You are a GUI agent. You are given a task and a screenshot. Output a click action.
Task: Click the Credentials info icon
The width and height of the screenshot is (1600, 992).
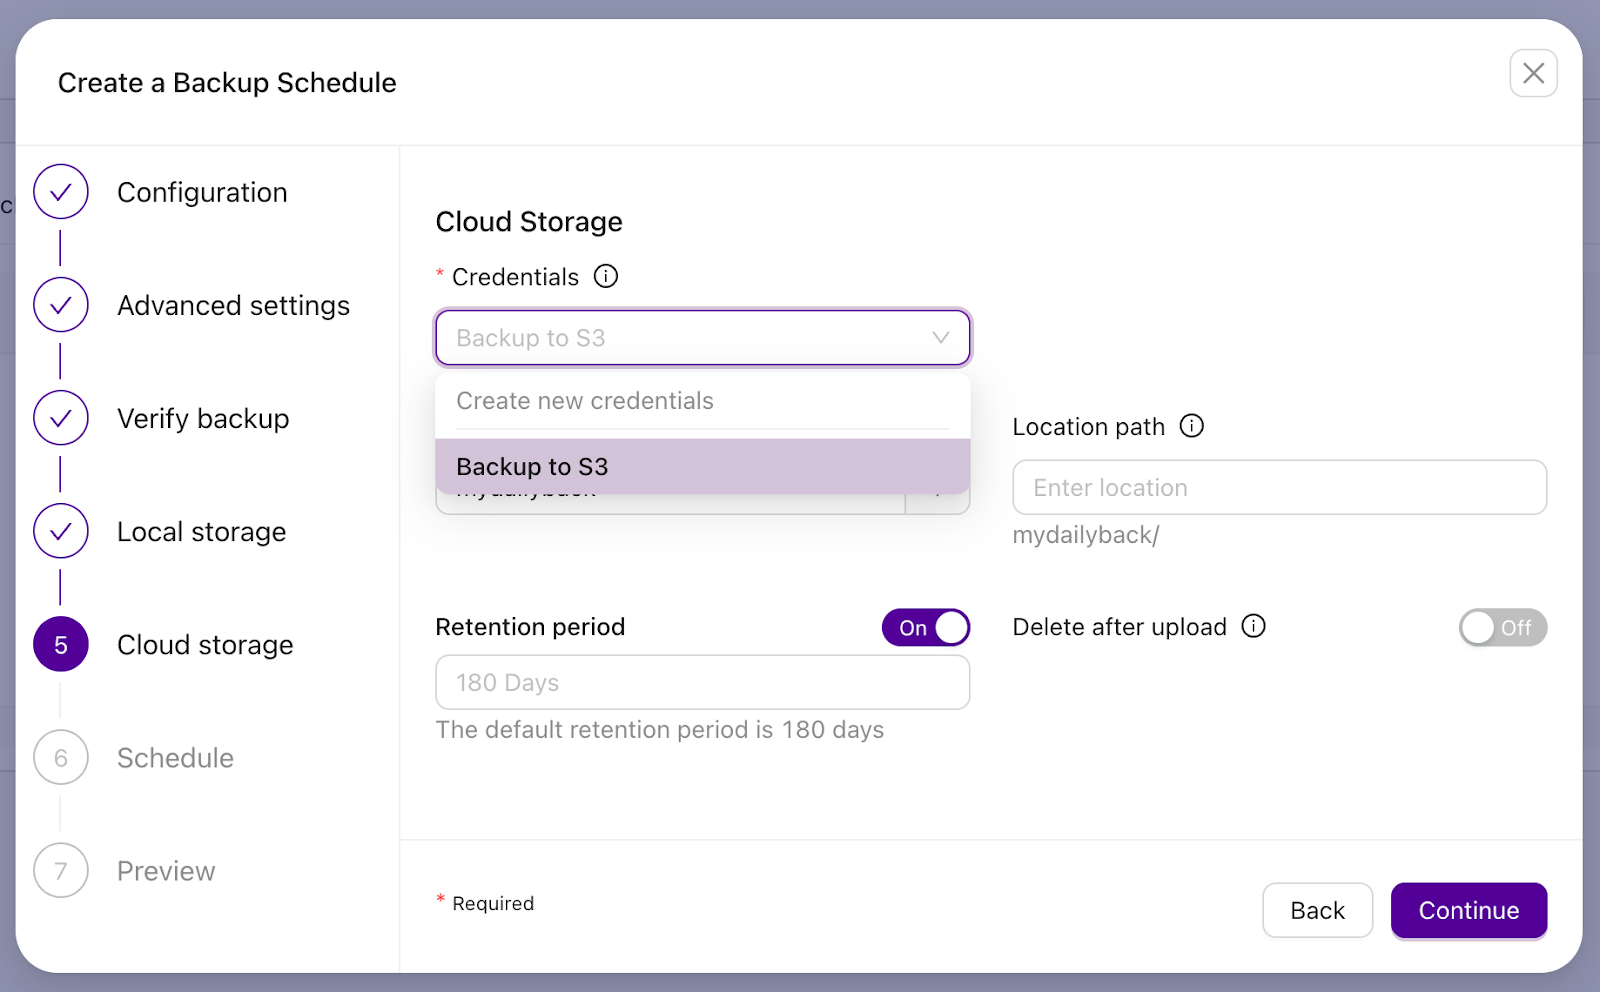[x=606, y=276]
